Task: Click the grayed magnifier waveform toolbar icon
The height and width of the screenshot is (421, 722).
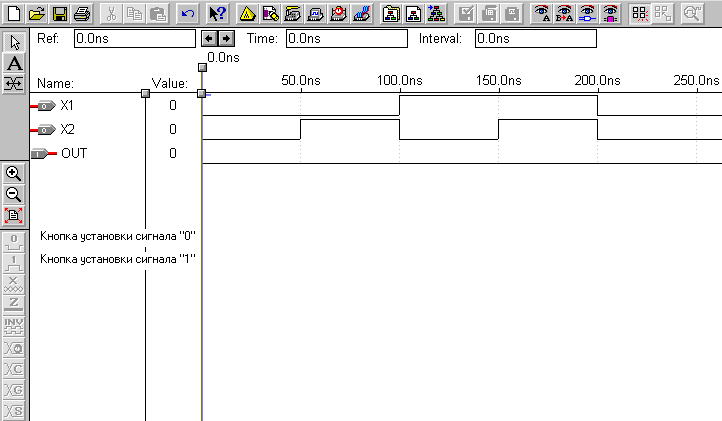Action: coord(692,14)
